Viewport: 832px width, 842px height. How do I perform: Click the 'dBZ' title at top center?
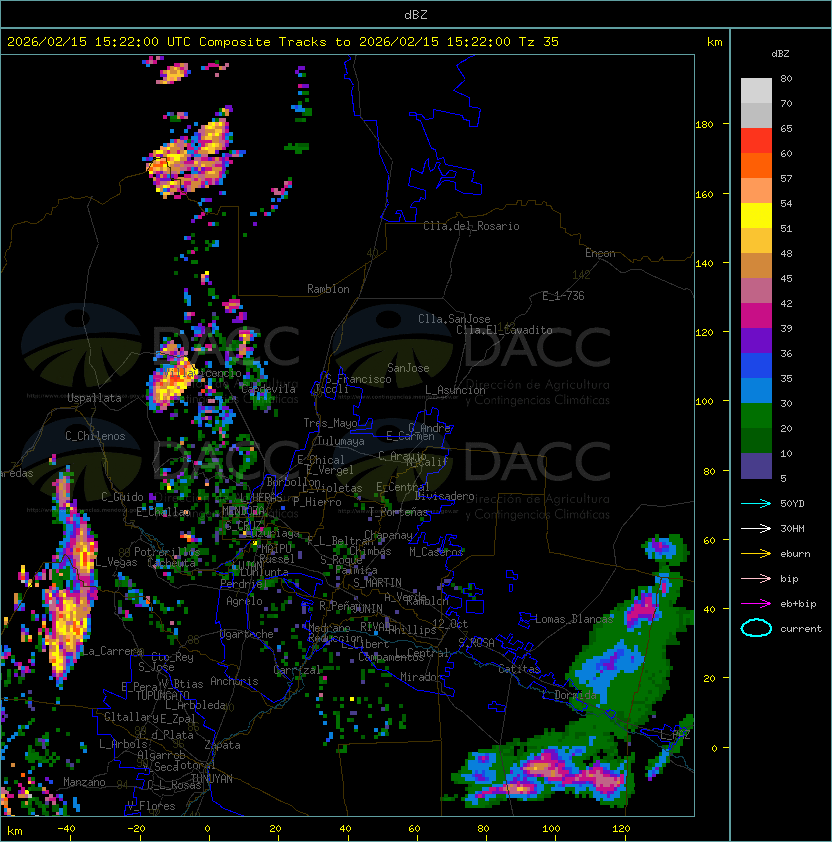[416, 14]
